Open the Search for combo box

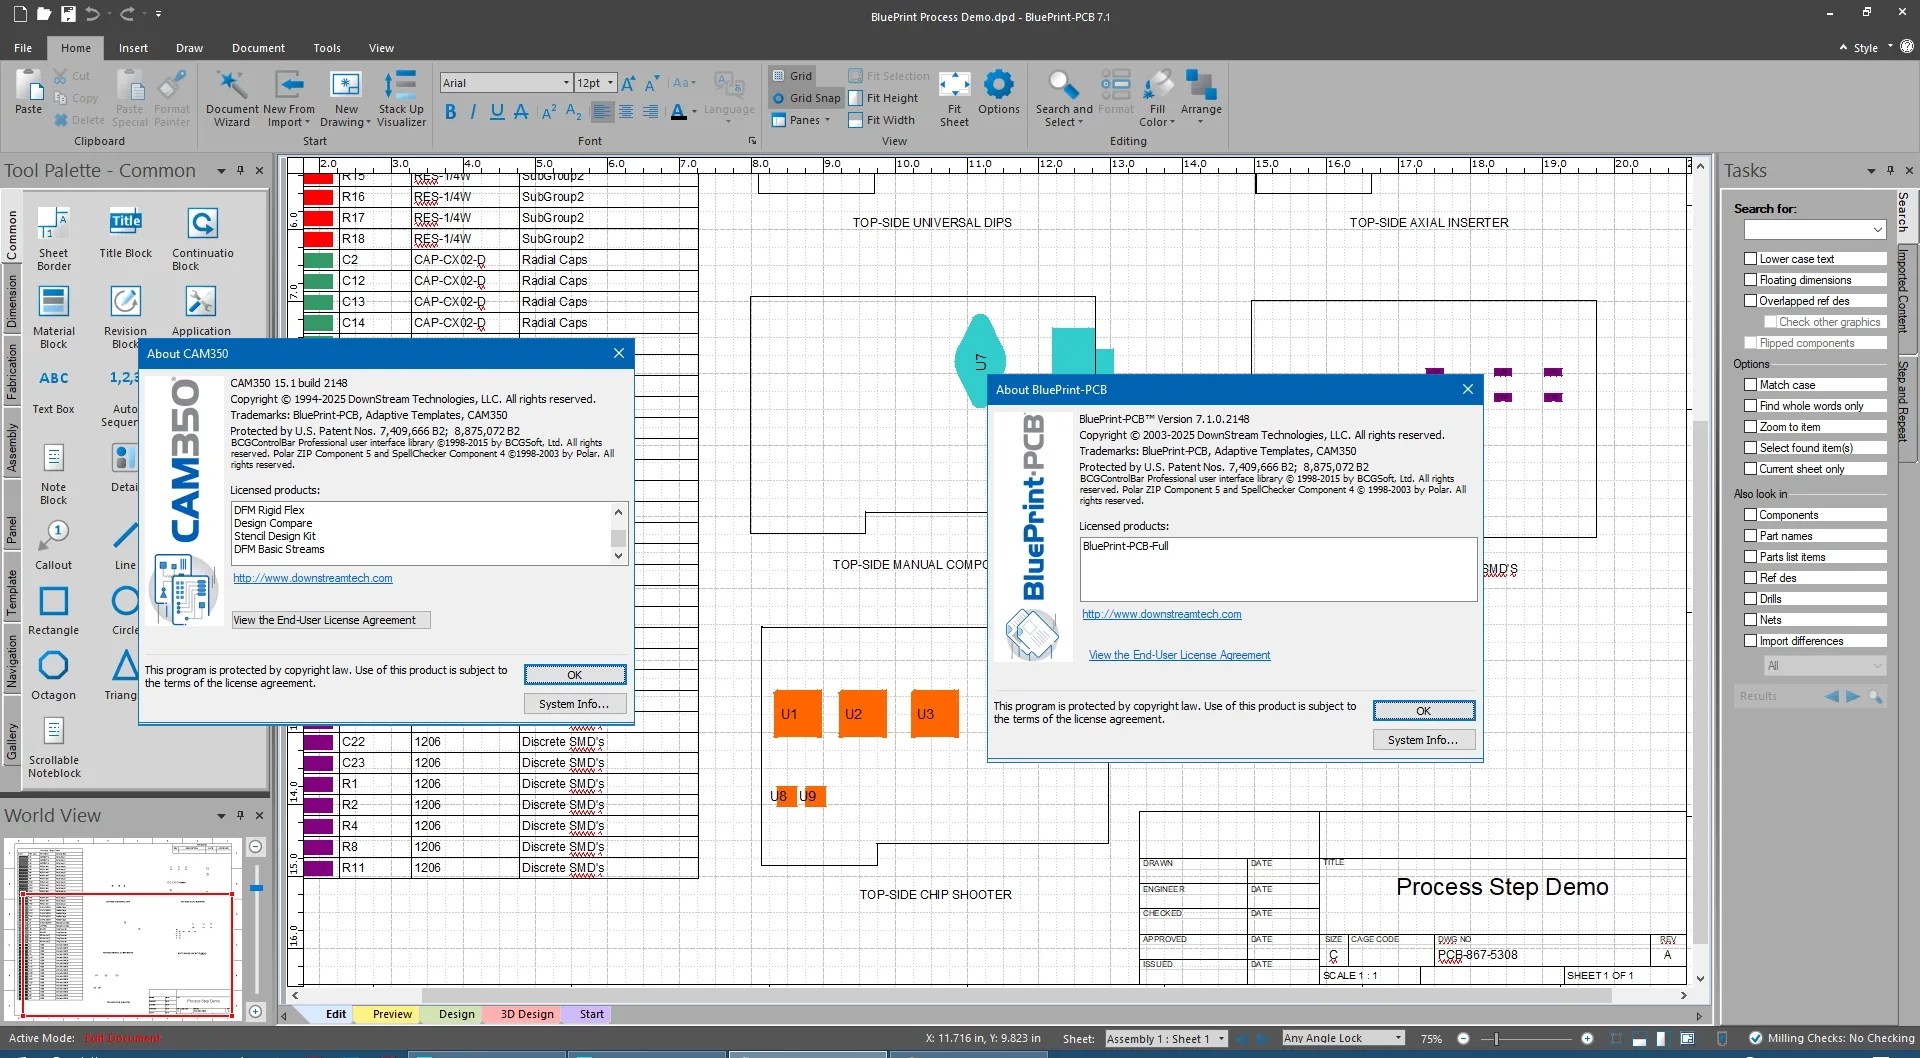click(1814, 230)
